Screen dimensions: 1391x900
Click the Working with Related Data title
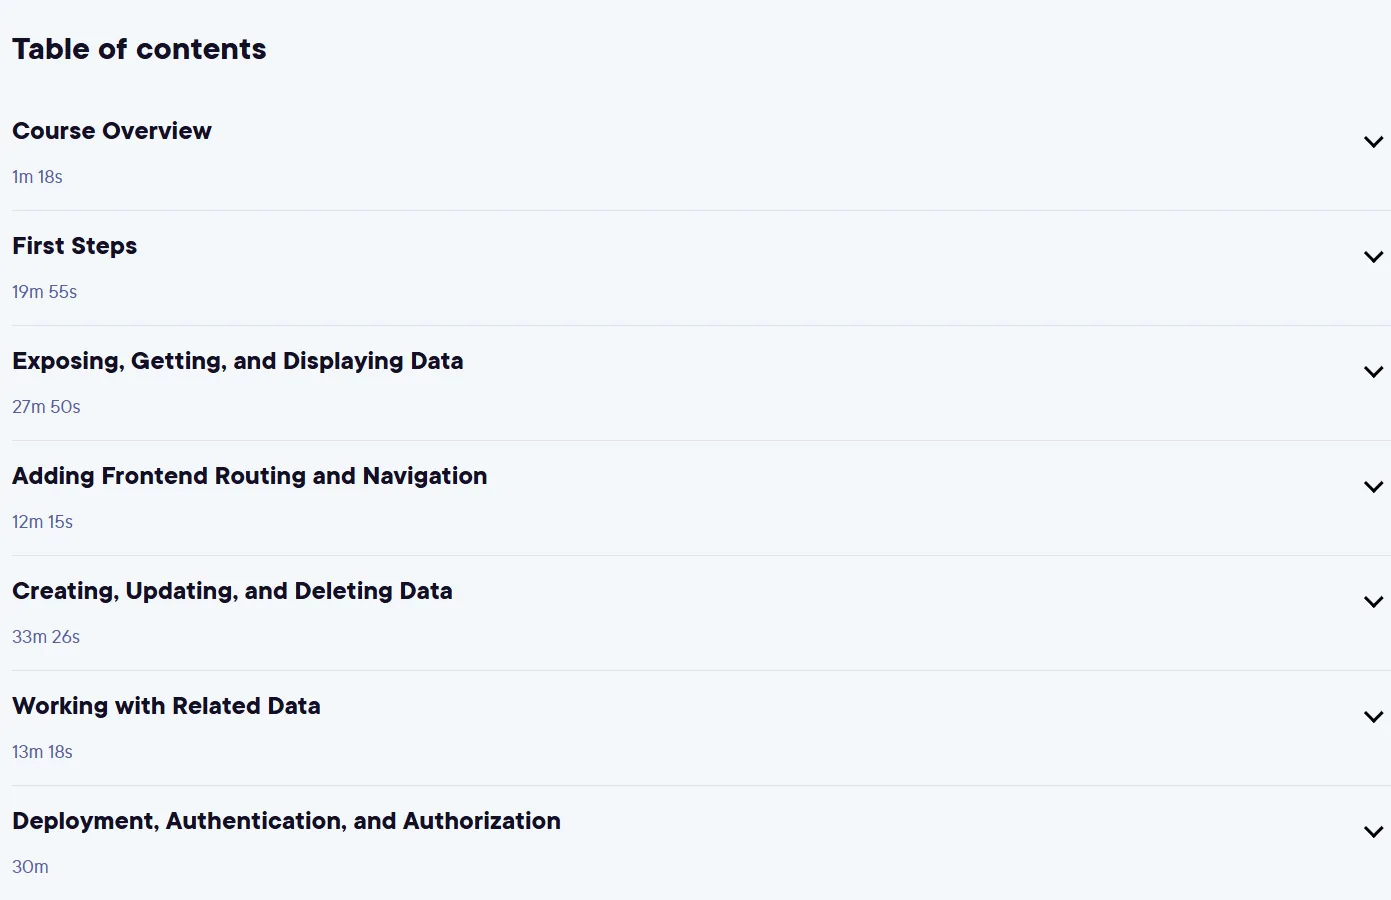point(166,706)
